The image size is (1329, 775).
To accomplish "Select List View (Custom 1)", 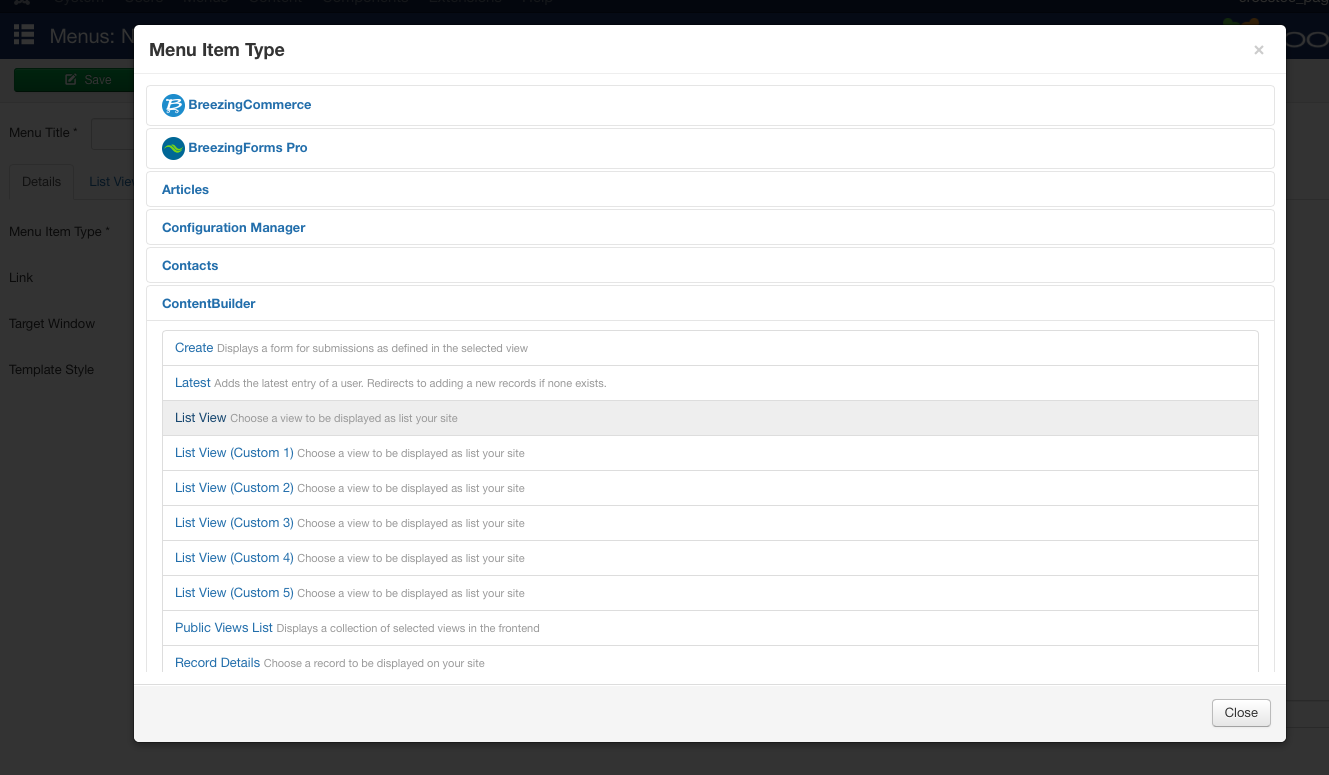I will point(710,453).
